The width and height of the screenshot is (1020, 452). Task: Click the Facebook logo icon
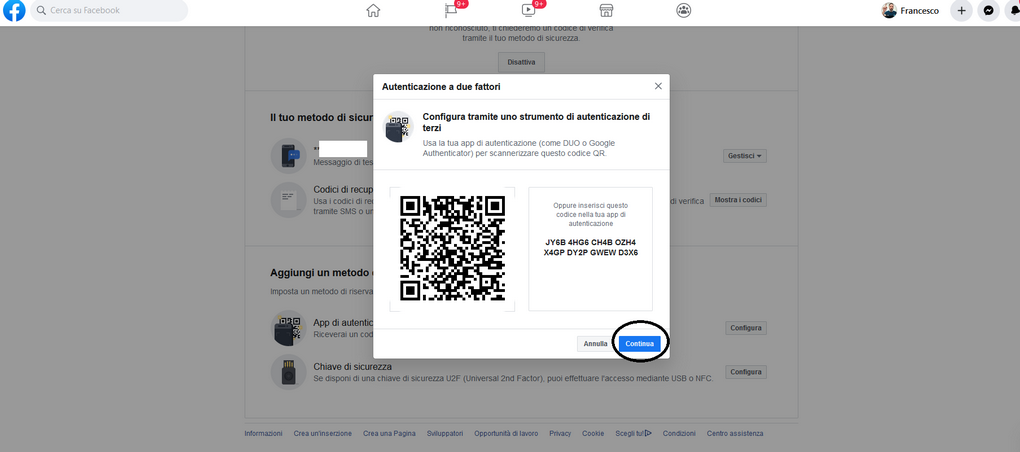[14, 10]
